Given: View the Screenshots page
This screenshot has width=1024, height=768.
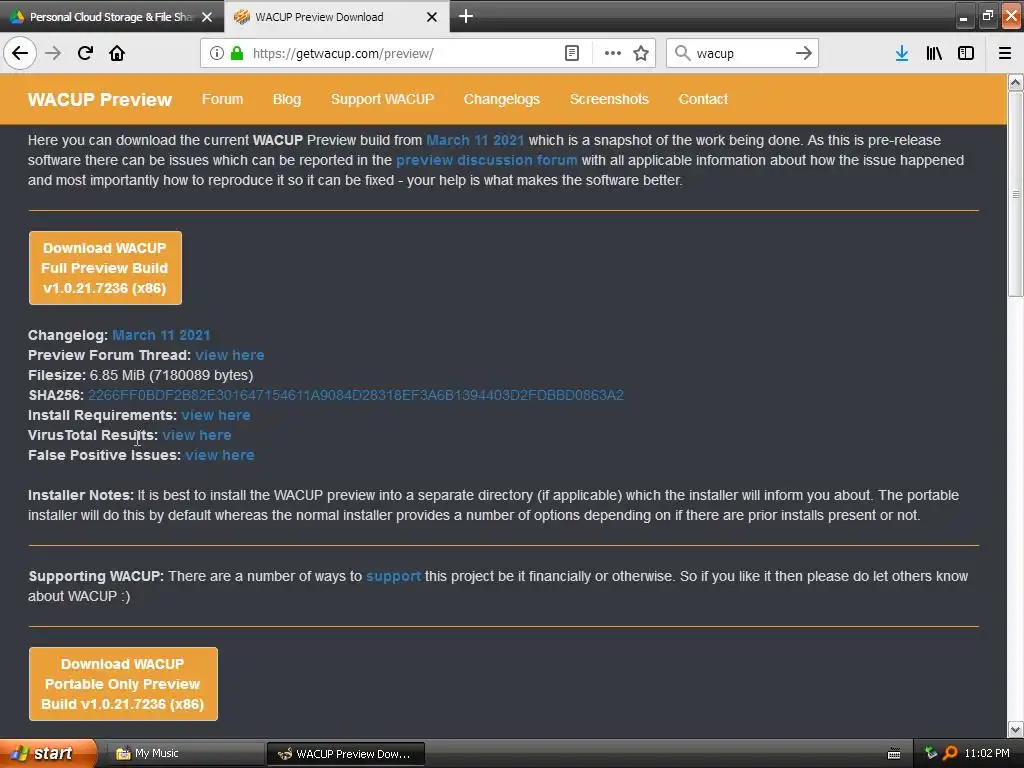Looking at the screenshot, I should tap(609, 99).
